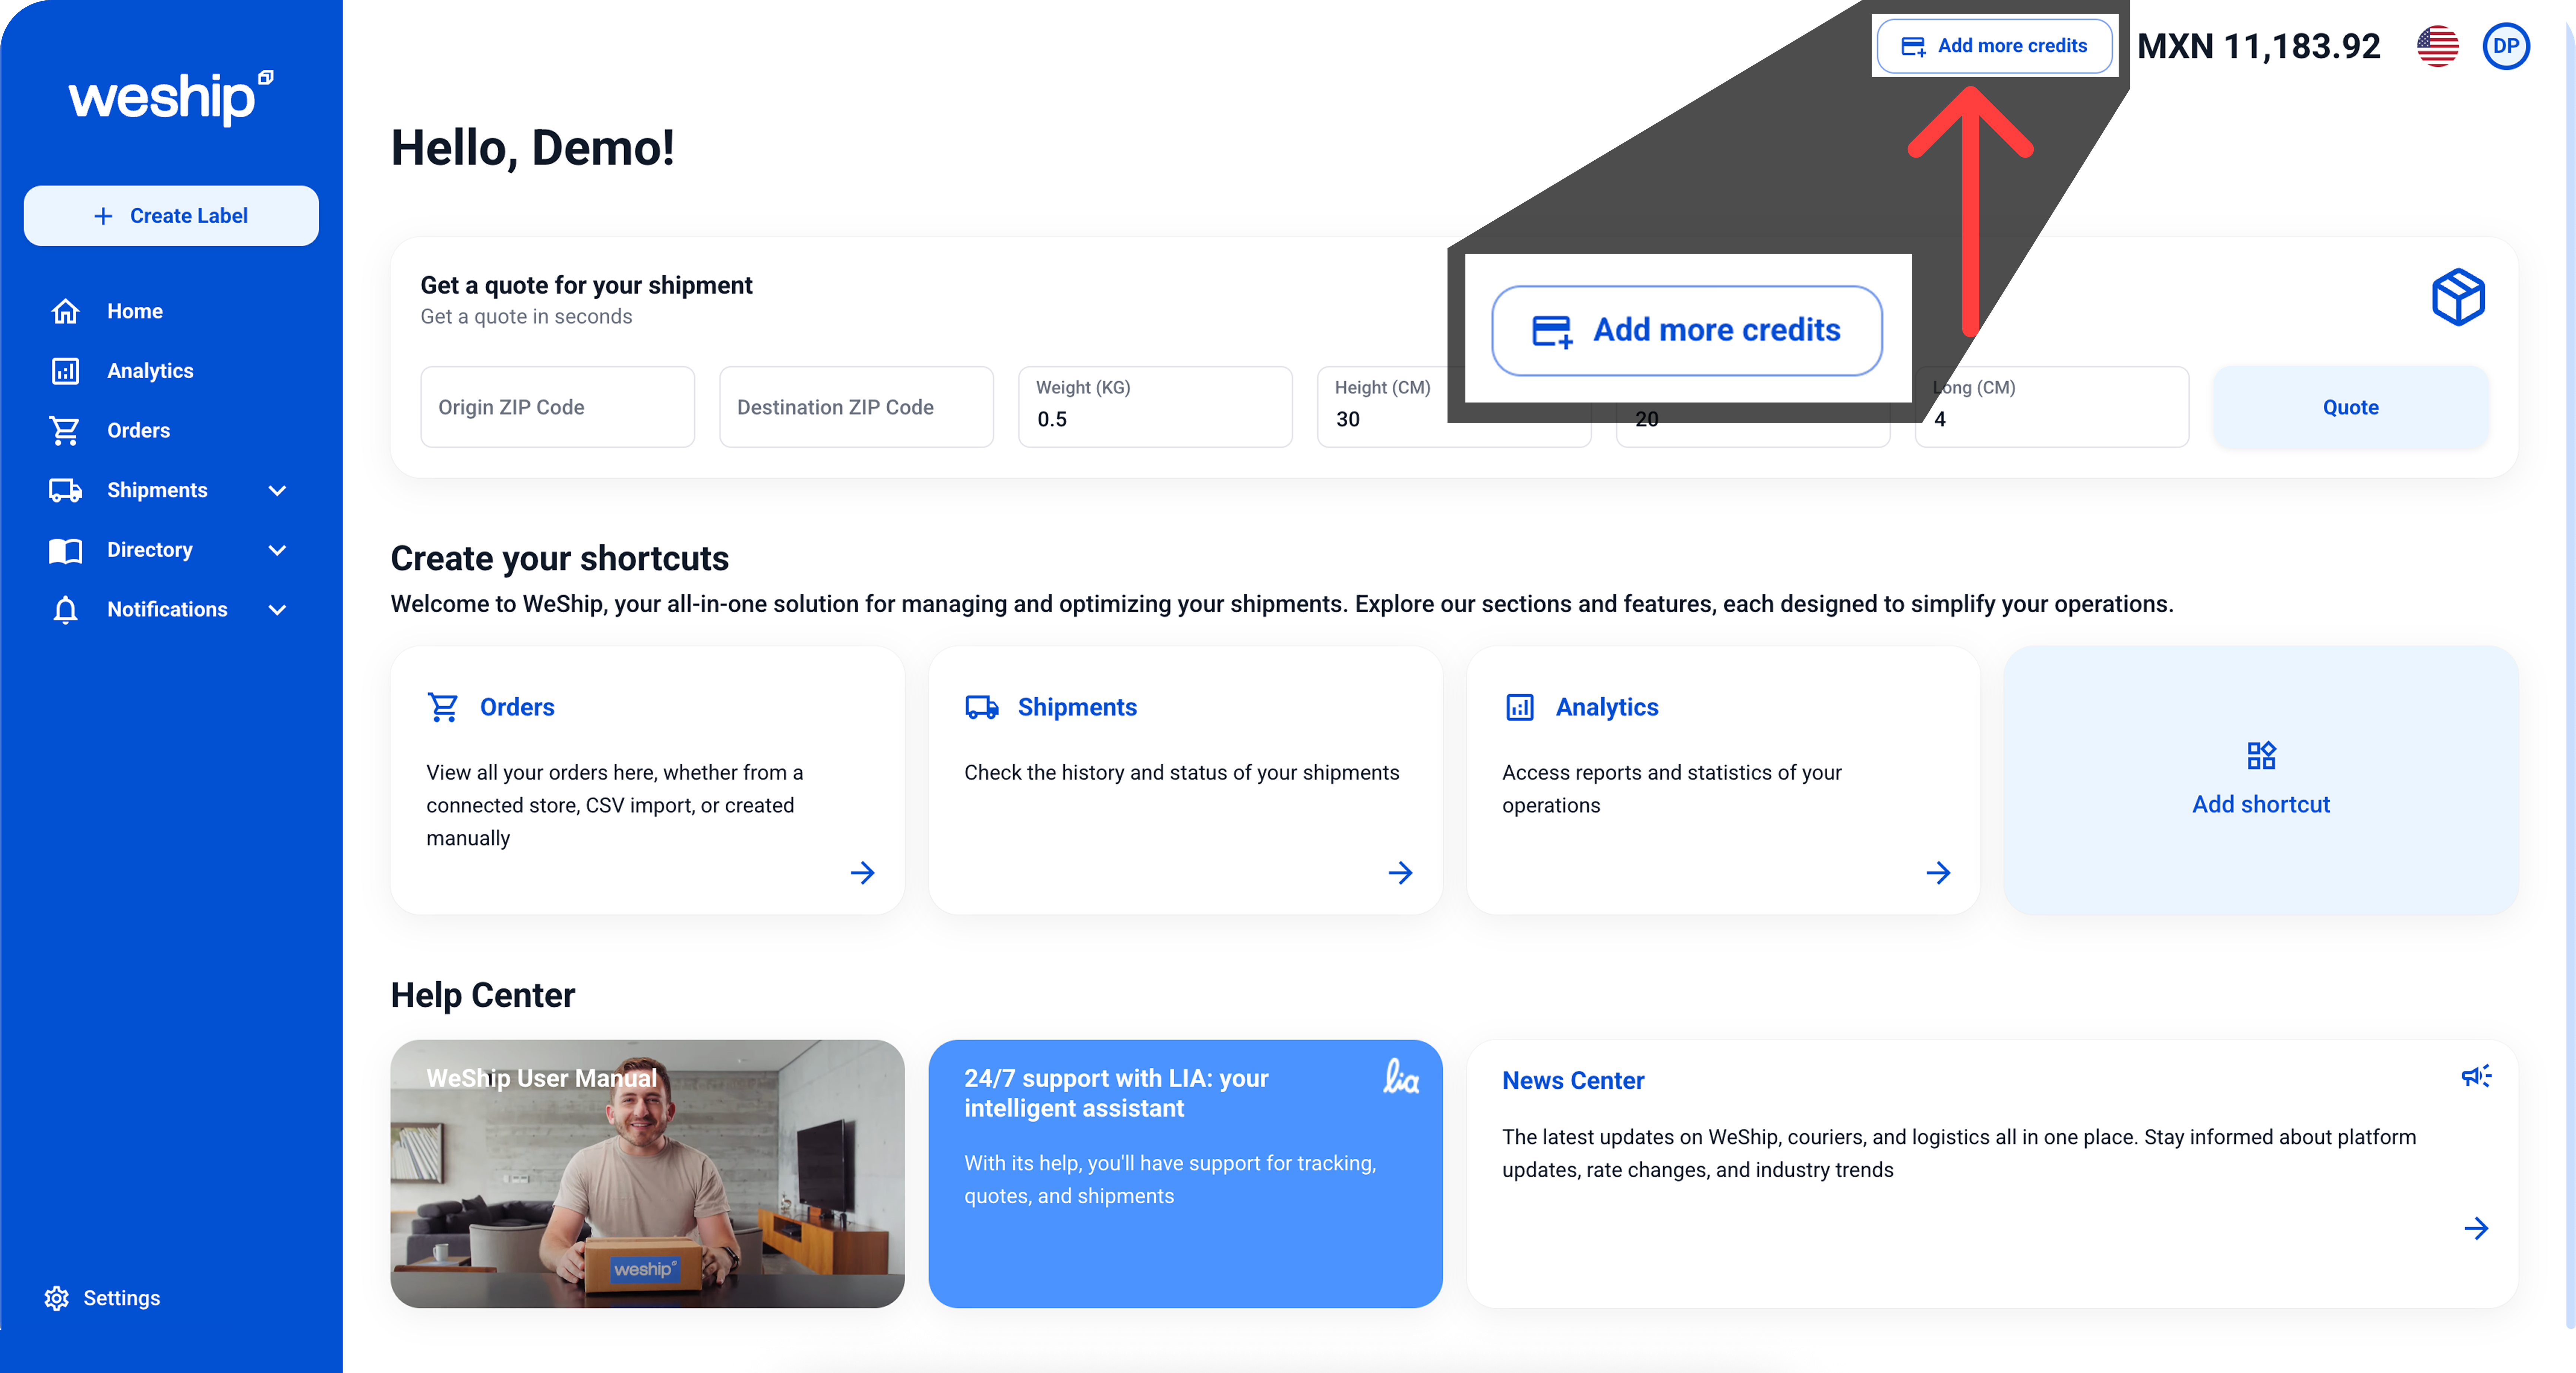Go to Analytics in the sidebar
Screen dimensions: 2576x1373
coord(150,371)
